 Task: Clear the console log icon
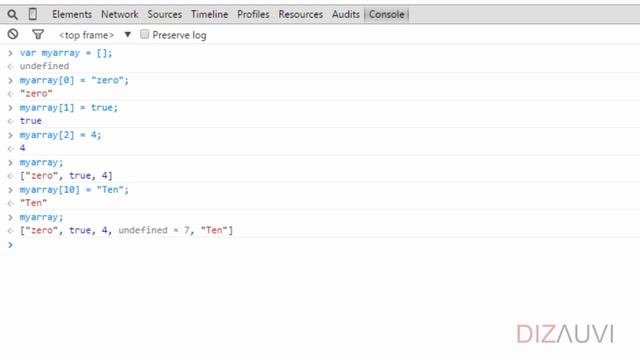(x=13, y=34)
